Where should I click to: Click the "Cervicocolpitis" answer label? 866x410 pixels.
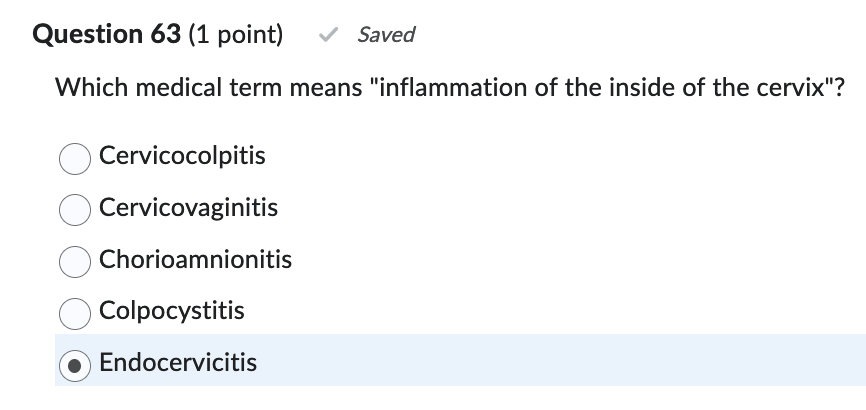182,156
